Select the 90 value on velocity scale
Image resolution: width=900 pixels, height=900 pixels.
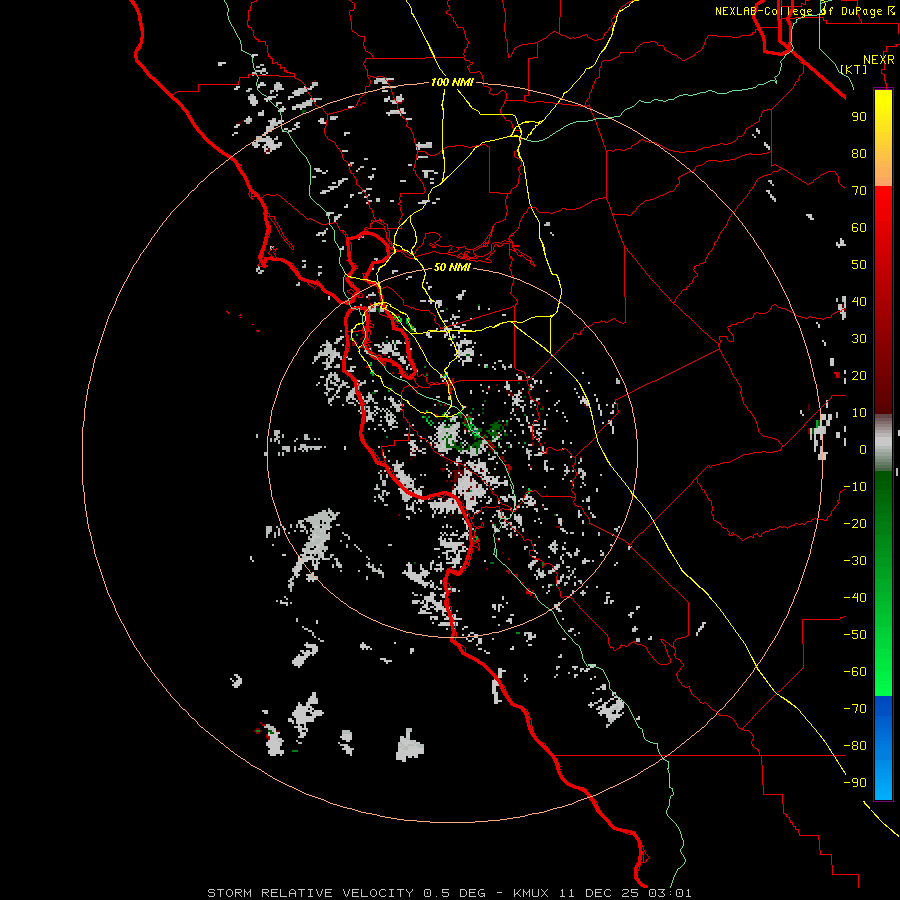click(859, 117)
